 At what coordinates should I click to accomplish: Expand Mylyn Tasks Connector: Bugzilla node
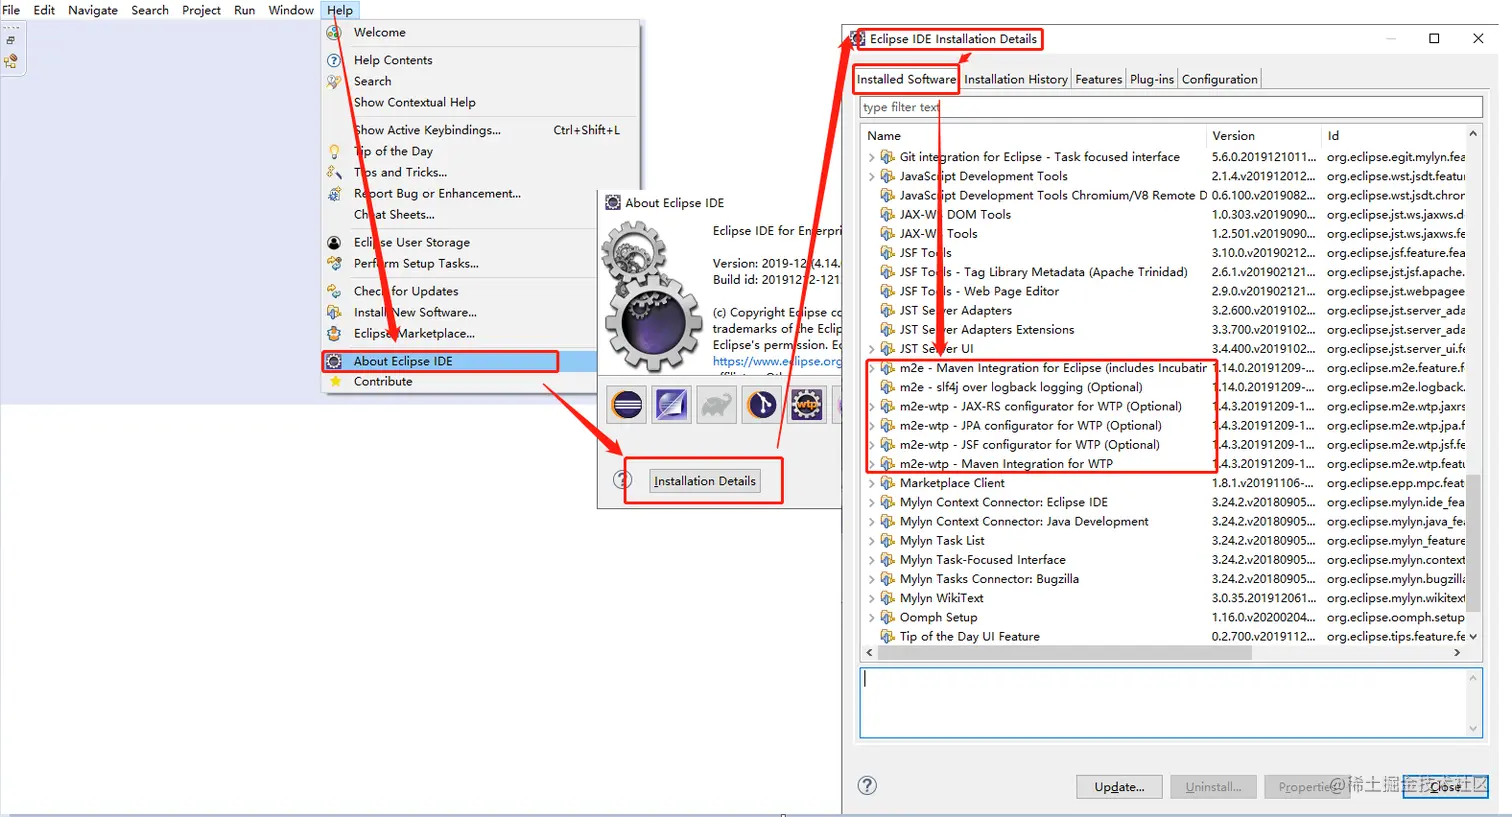pyautogui.click(x=871, y=579)
